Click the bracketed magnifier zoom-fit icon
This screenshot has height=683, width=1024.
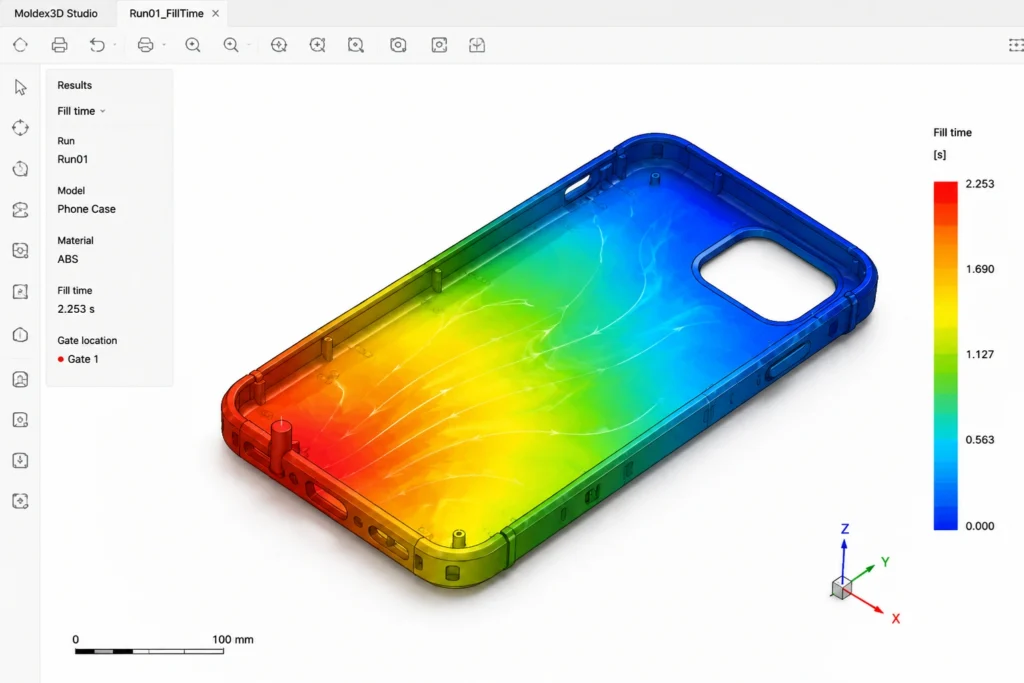click(356, 45)
